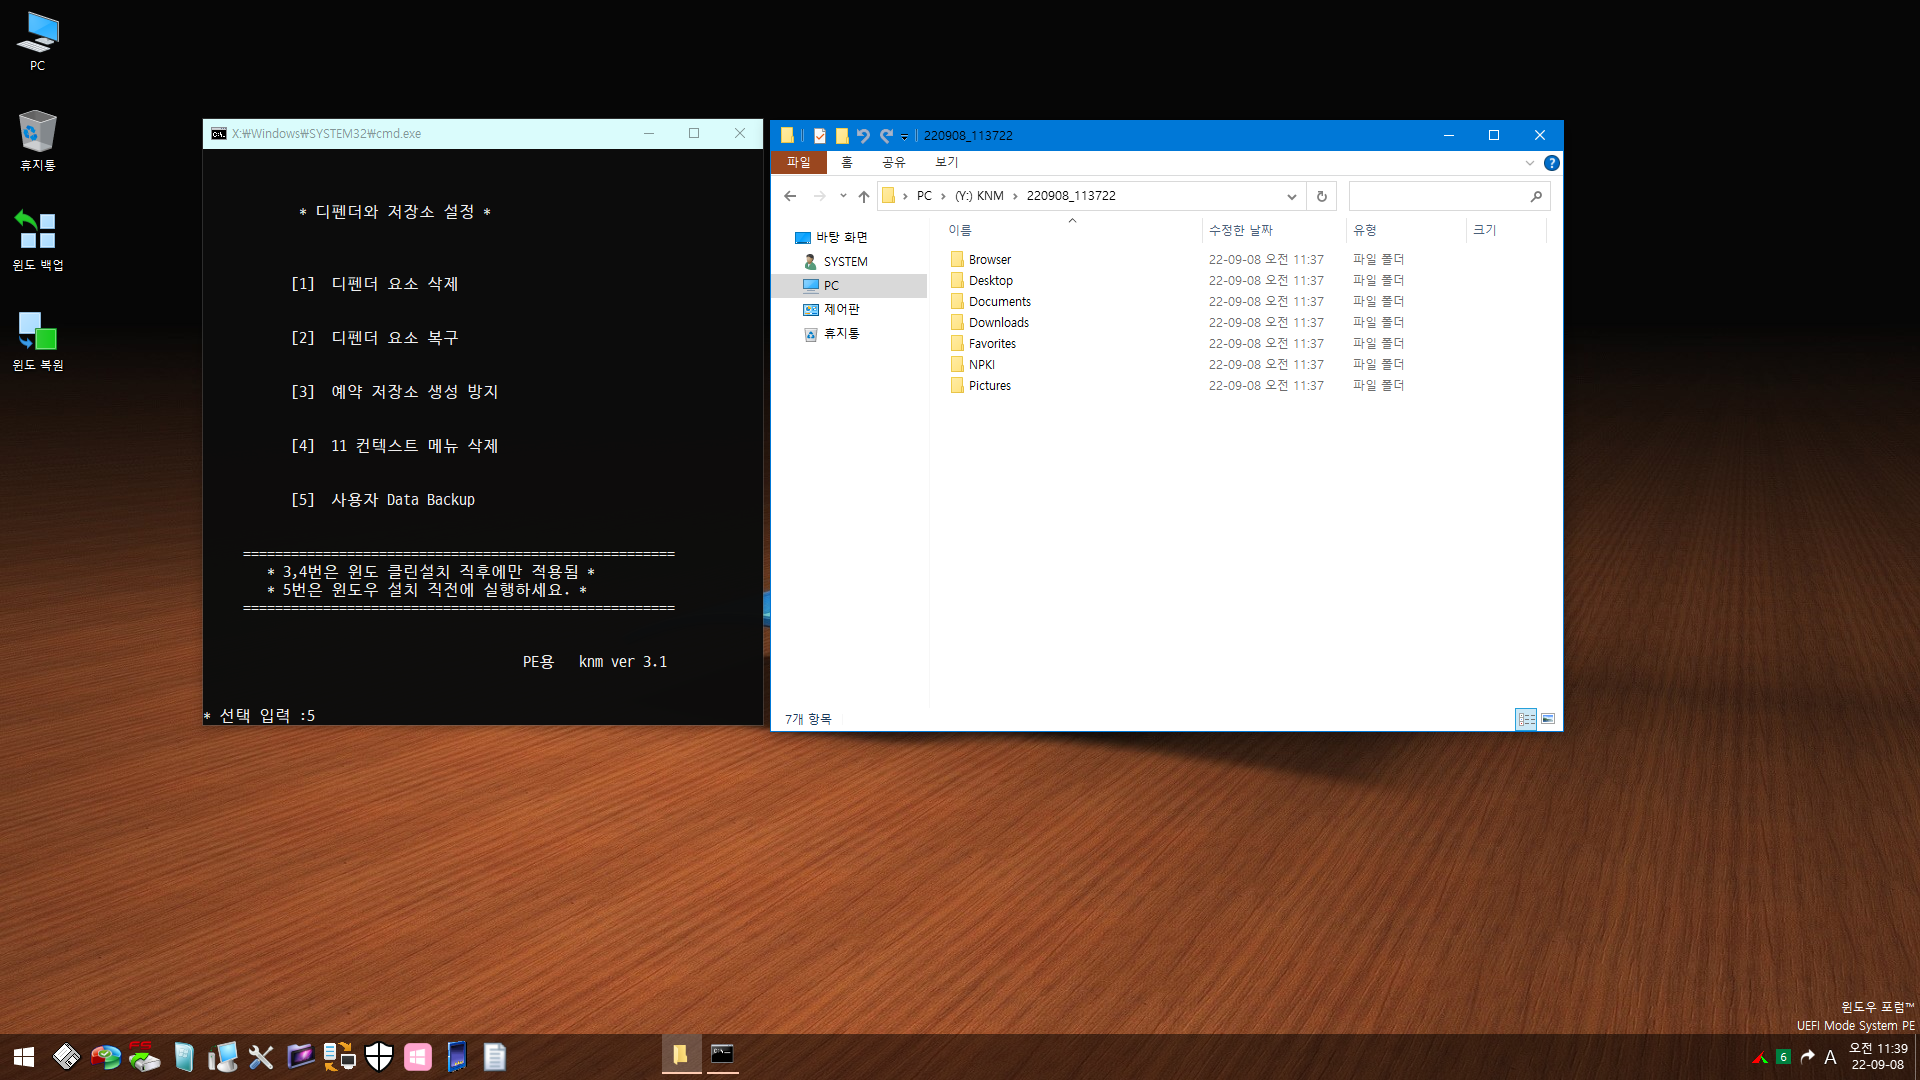Click Undo in Explorer title bar
This screenshot has width=1920, height=1080.
pos(863,136)
